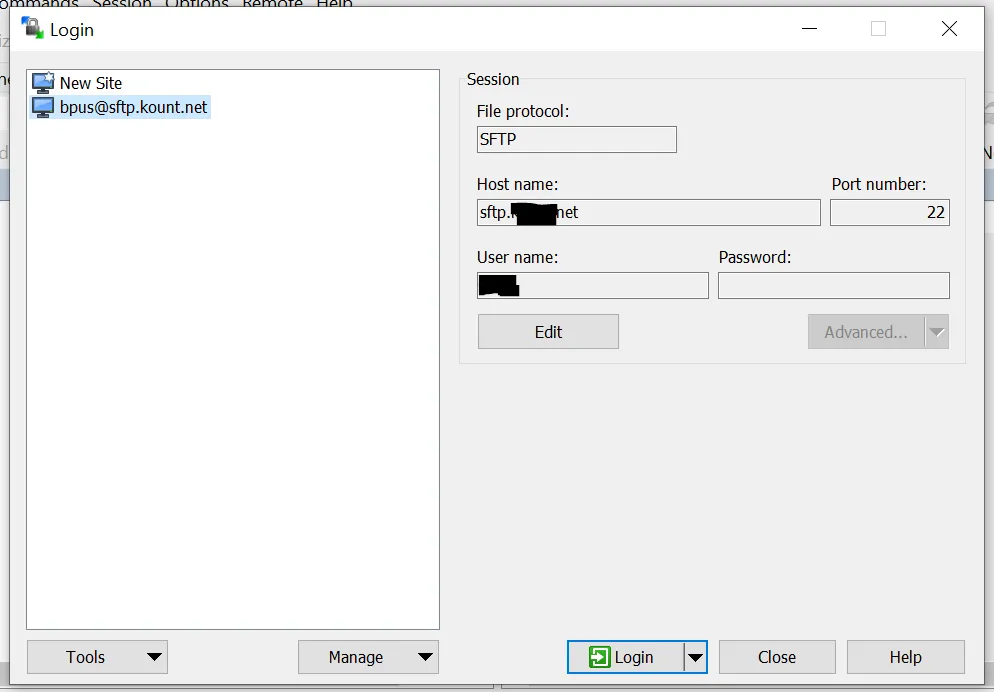Open Options menu in background window
This screenshot has width=994, height=692.
coord(197,3)
